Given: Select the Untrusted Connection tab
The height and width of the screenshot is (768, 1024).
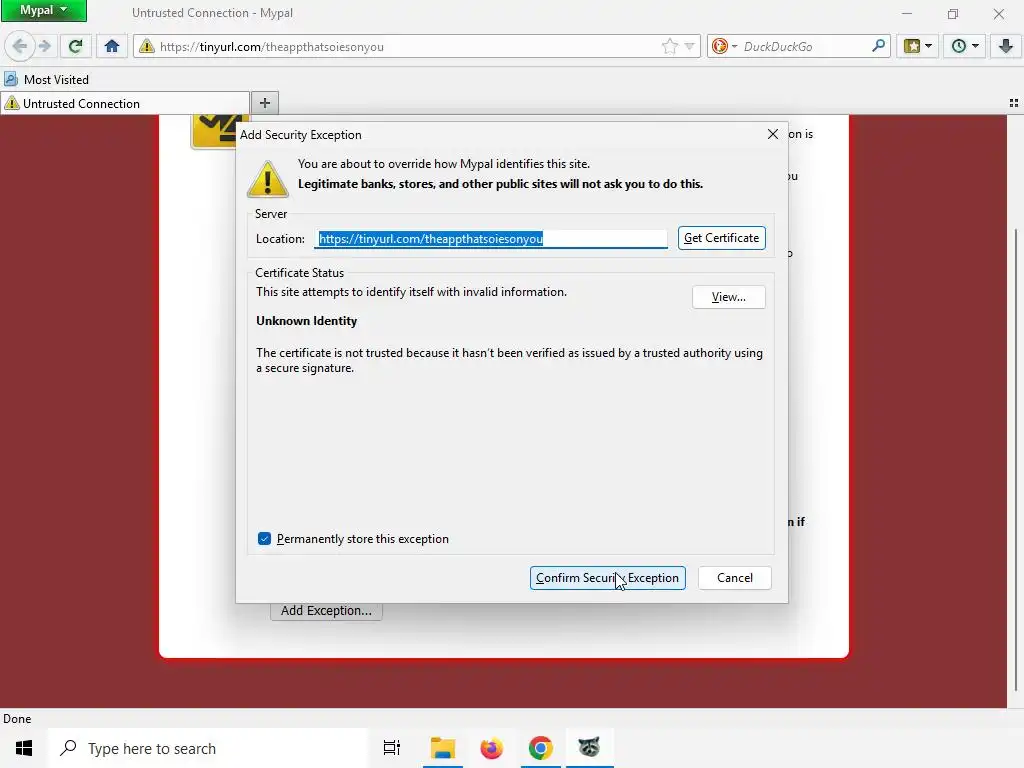Looking at the screenshot, I should pyautogui.click(x=125, y=103).
